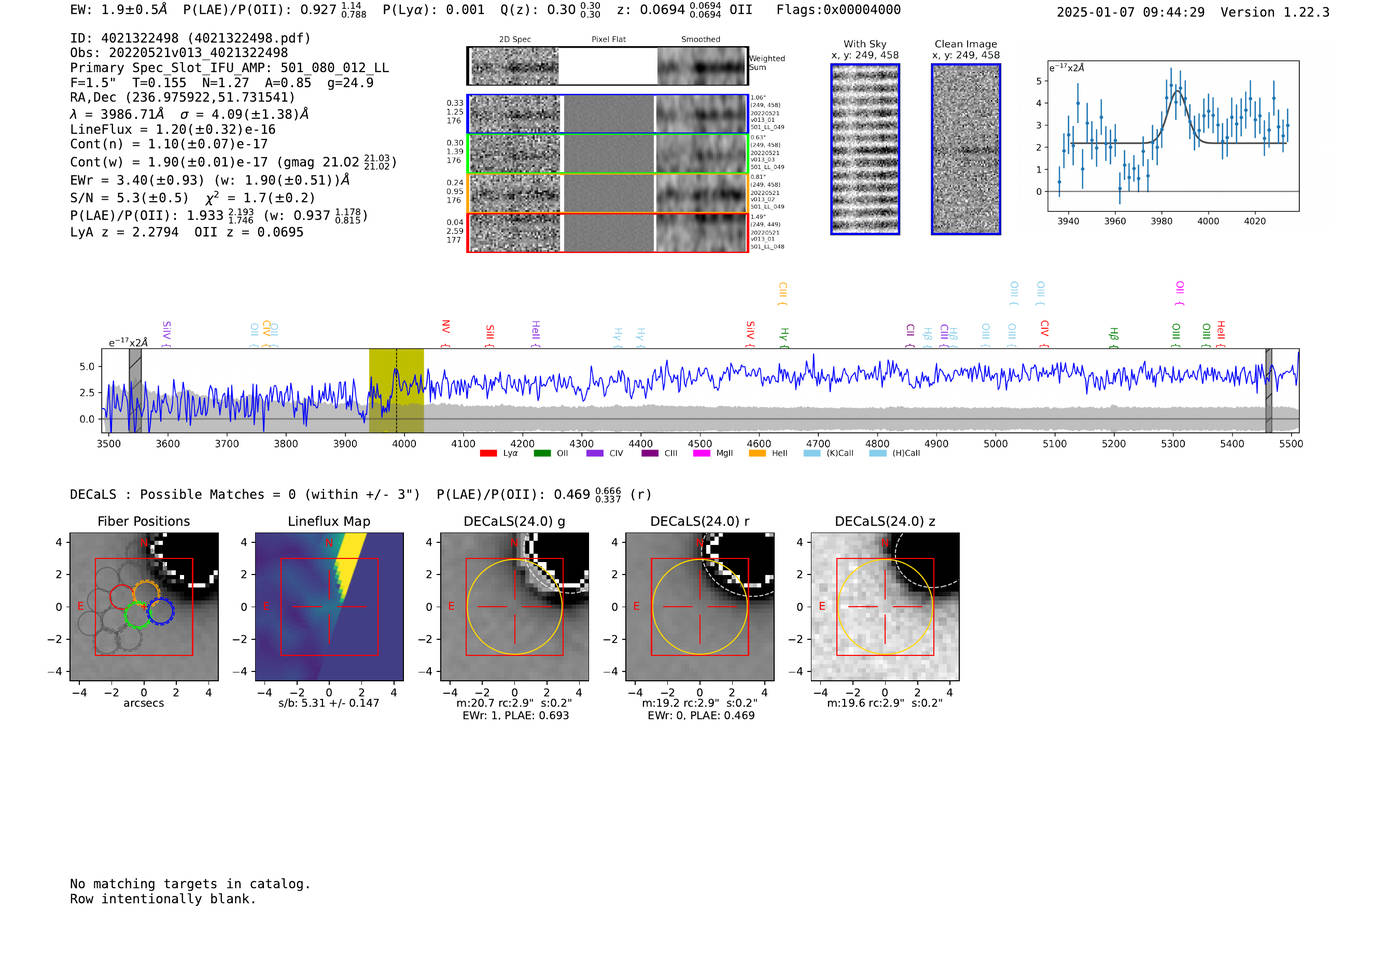Select the Lineflux Map panel
The height and width of the screenshot is (953, 1400).
click(329, 607)
